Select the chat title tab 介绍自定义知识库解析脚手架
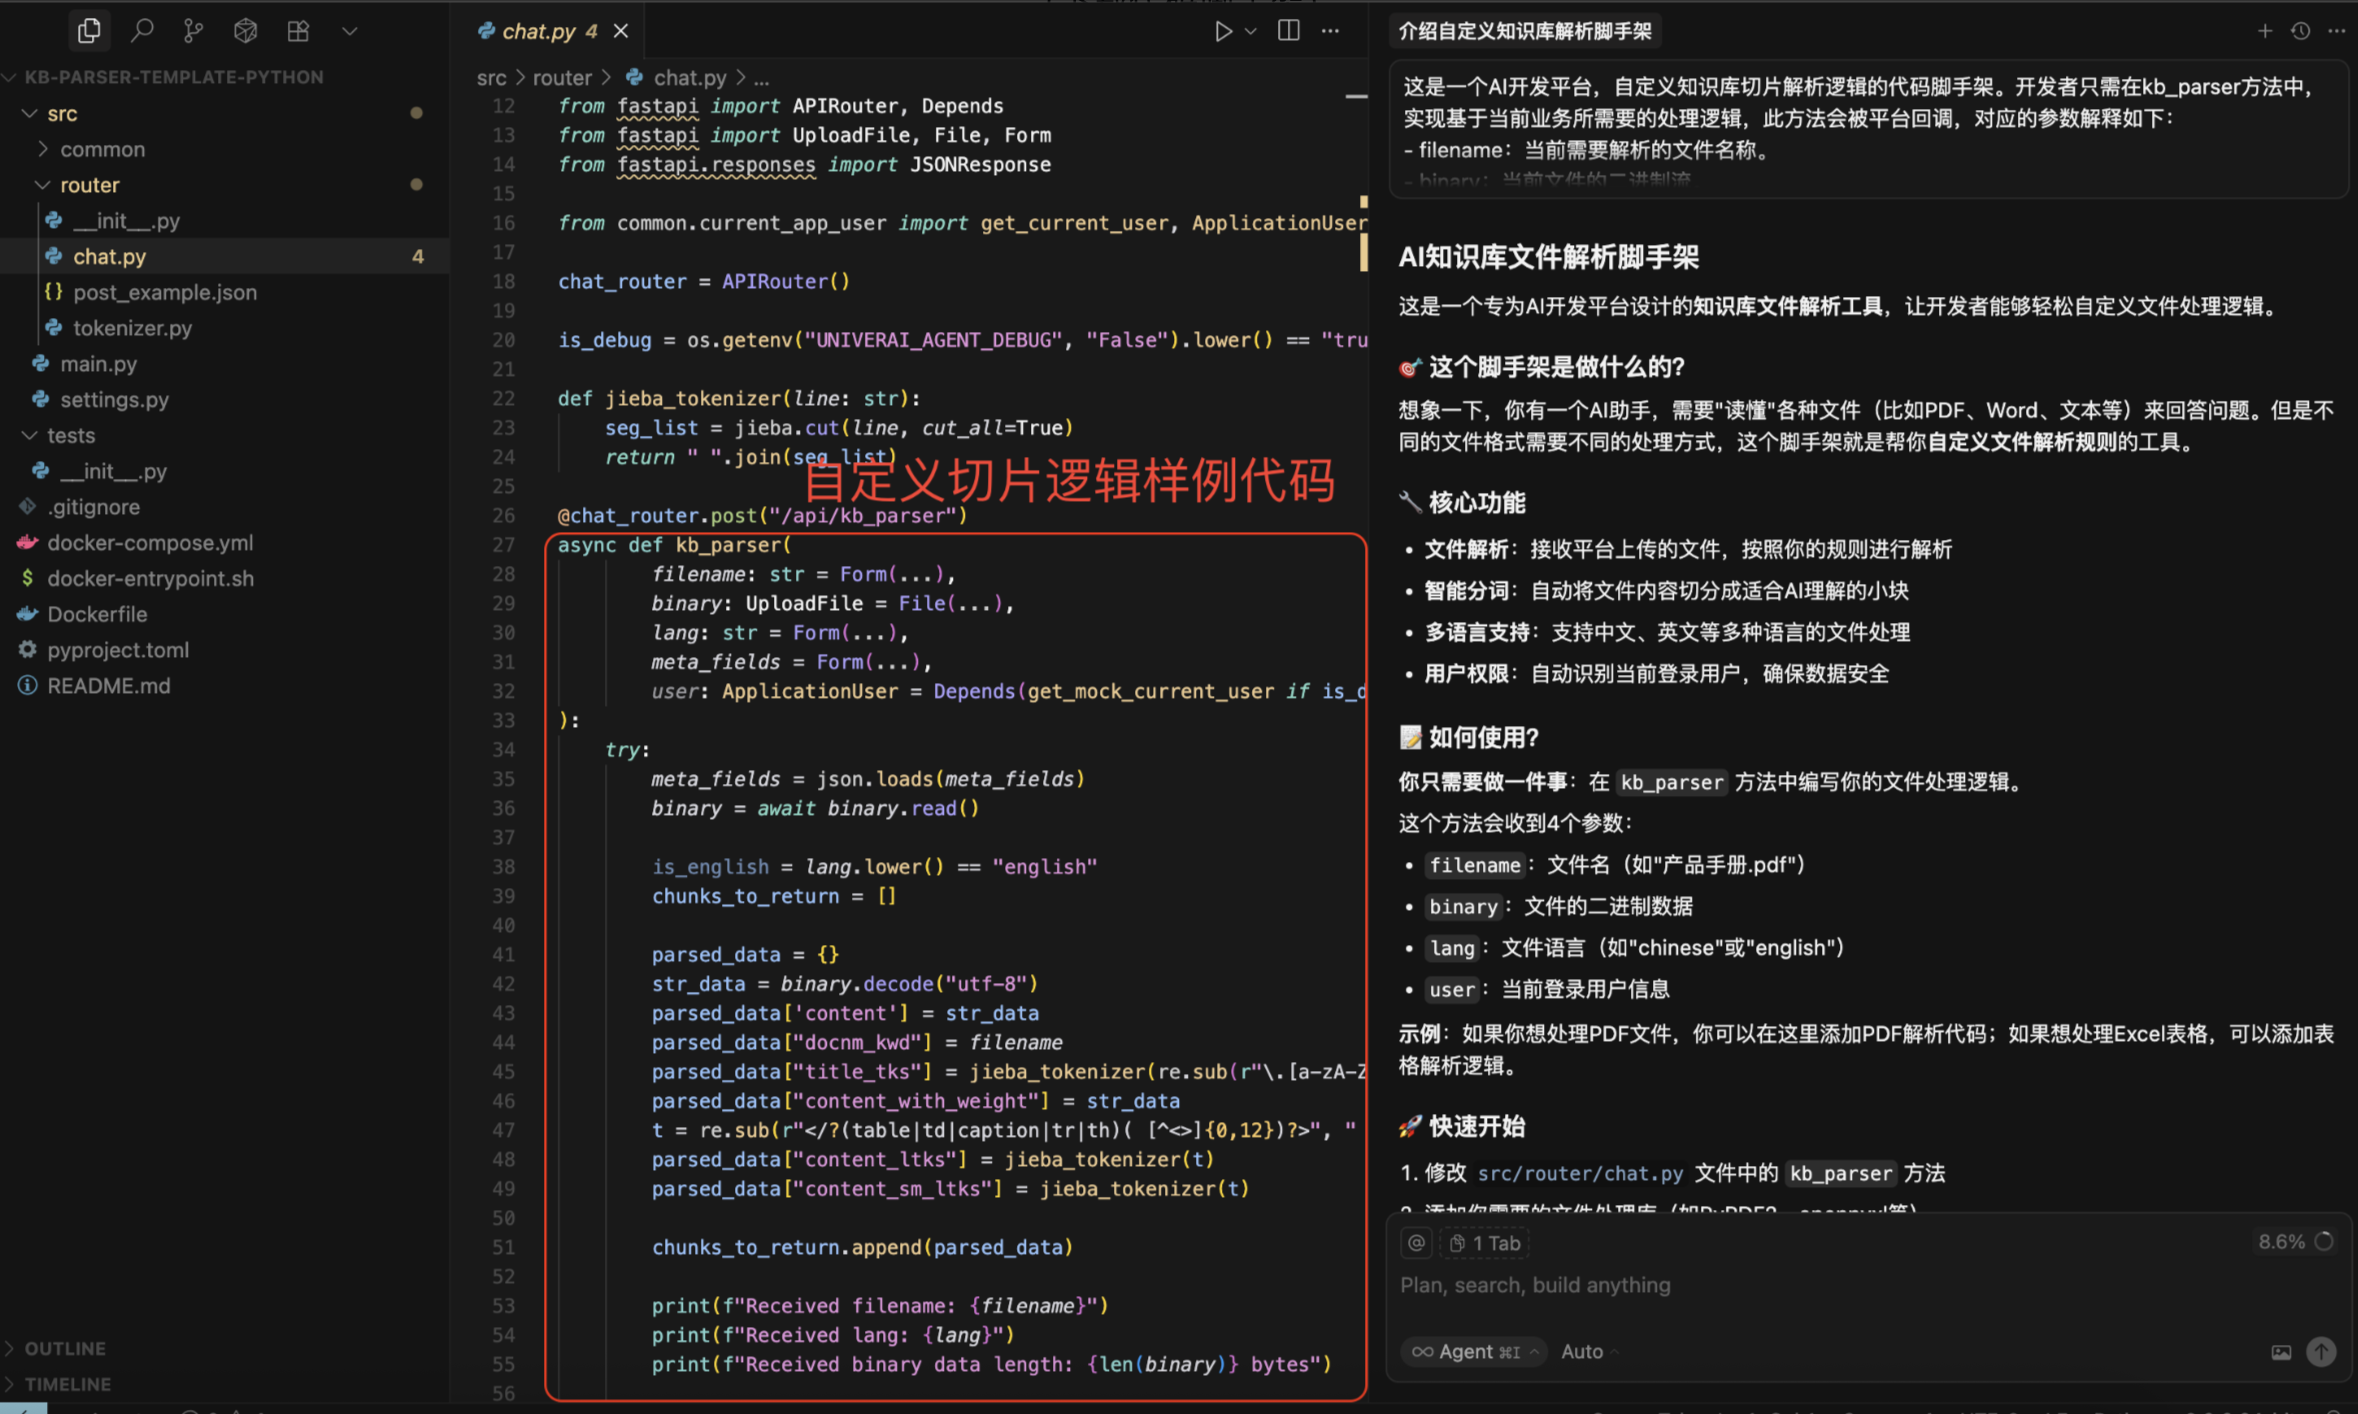Viewport: 2358px width, 1414px height. [x=1525, y=31]
